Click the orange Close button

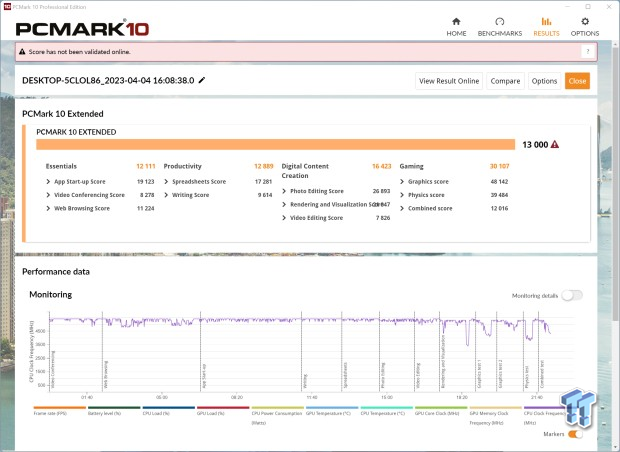577,81
